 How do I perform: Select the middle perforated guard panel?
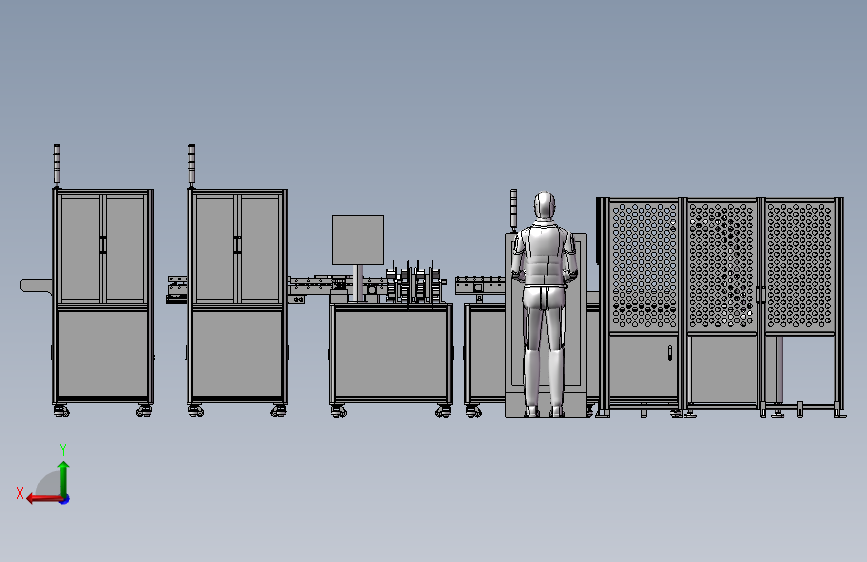[x=722, y=265]
